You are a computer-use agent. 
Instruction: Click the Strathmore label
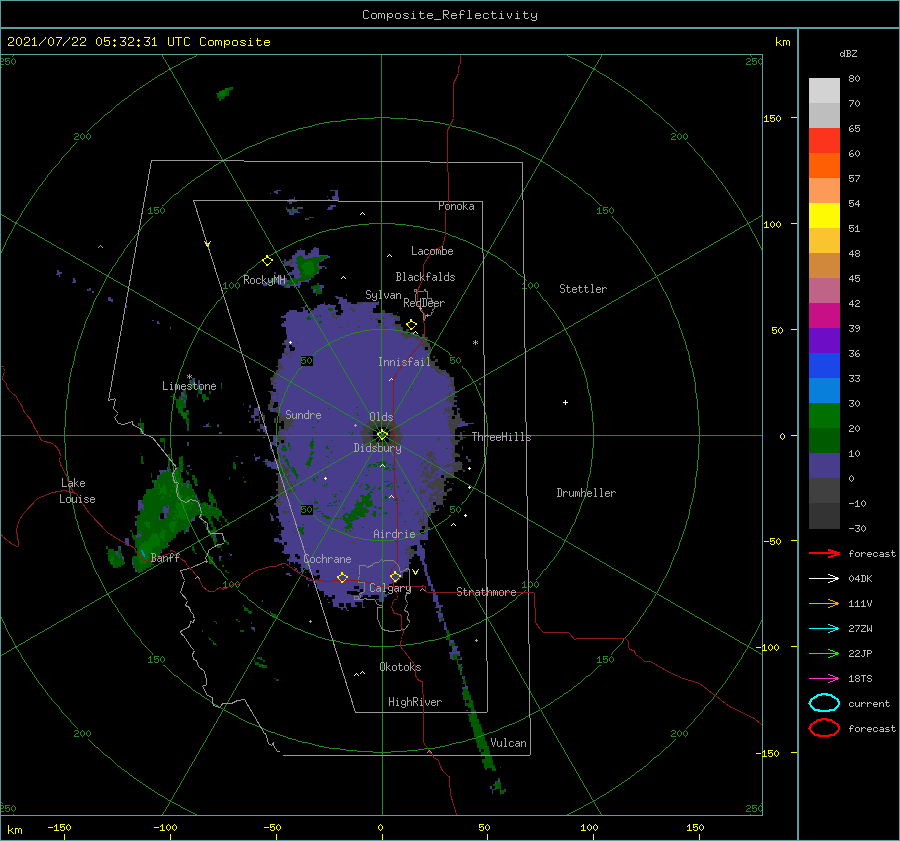coord(486,592)
